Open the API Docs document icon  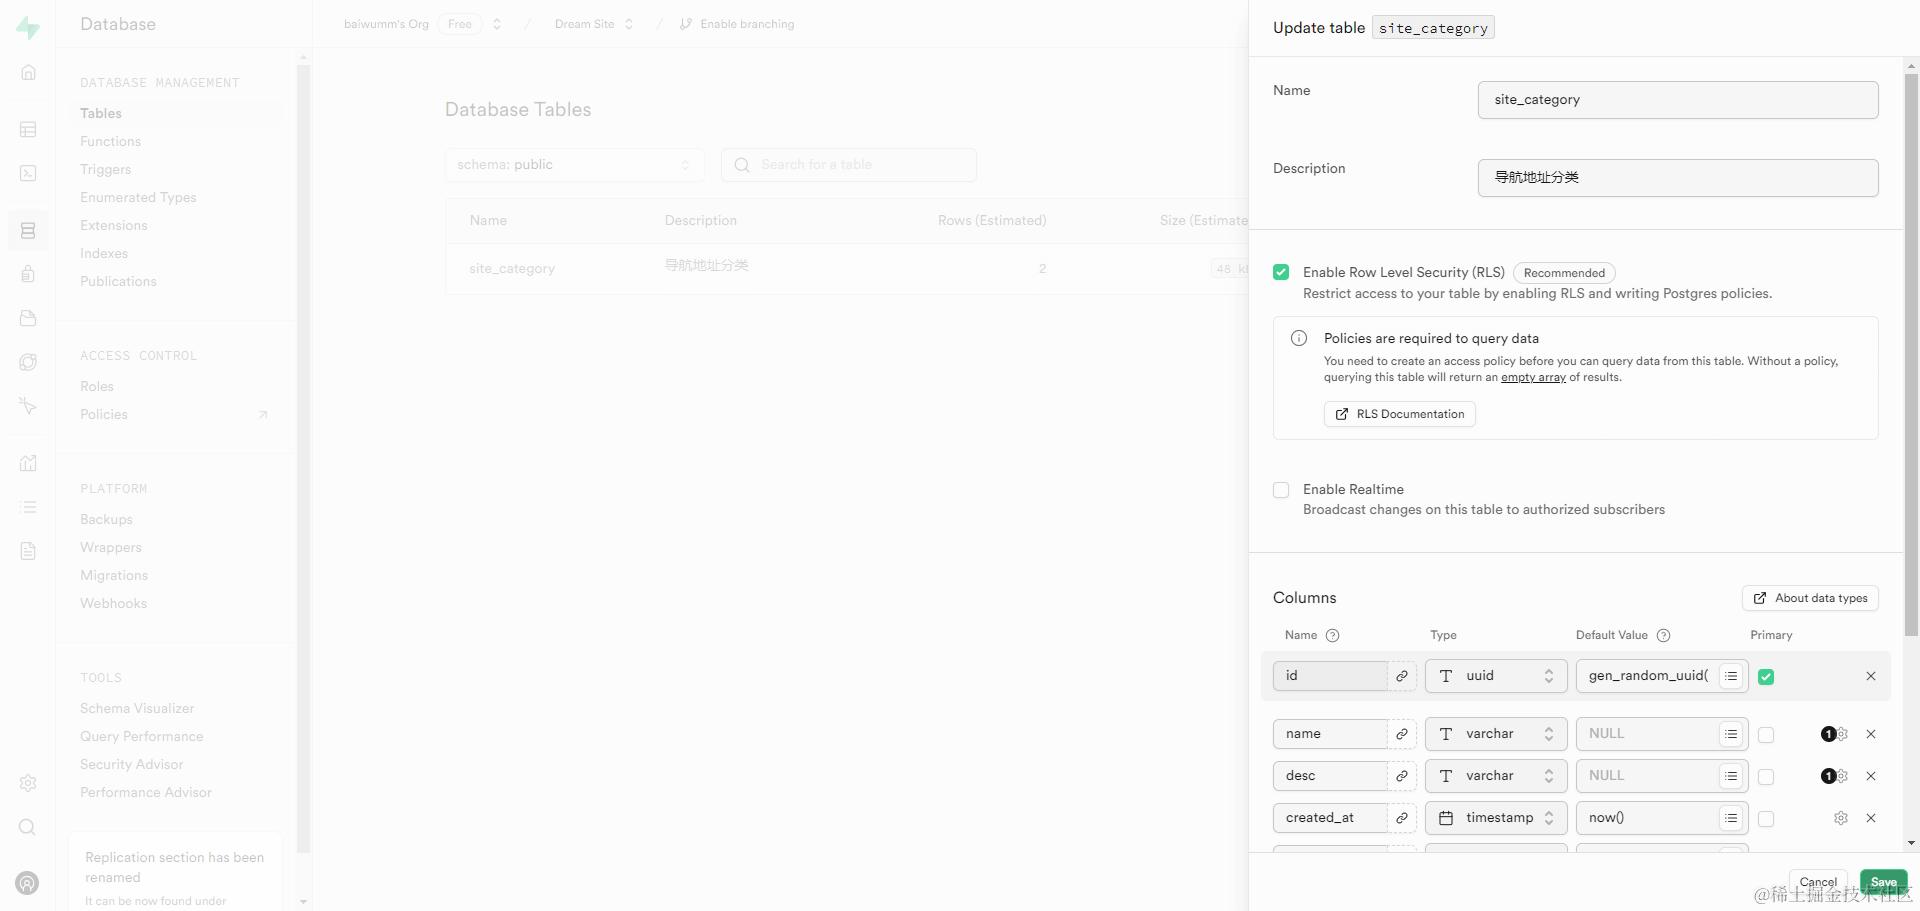(x=28, y=551)
